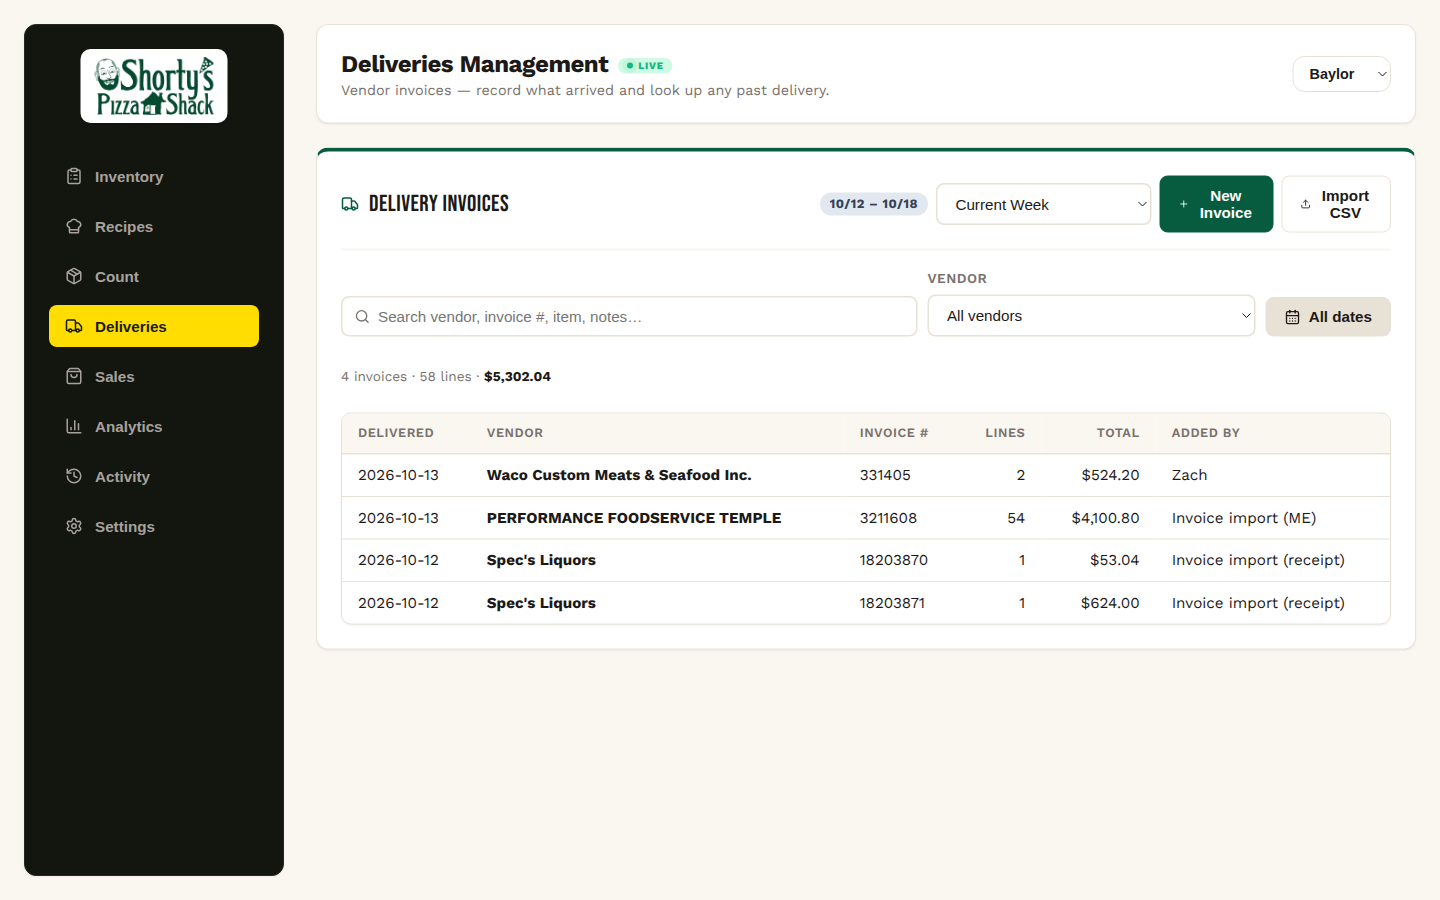Select invoice number 18203870
Viewport: 1440px width, 900px height.
[894, 560]
